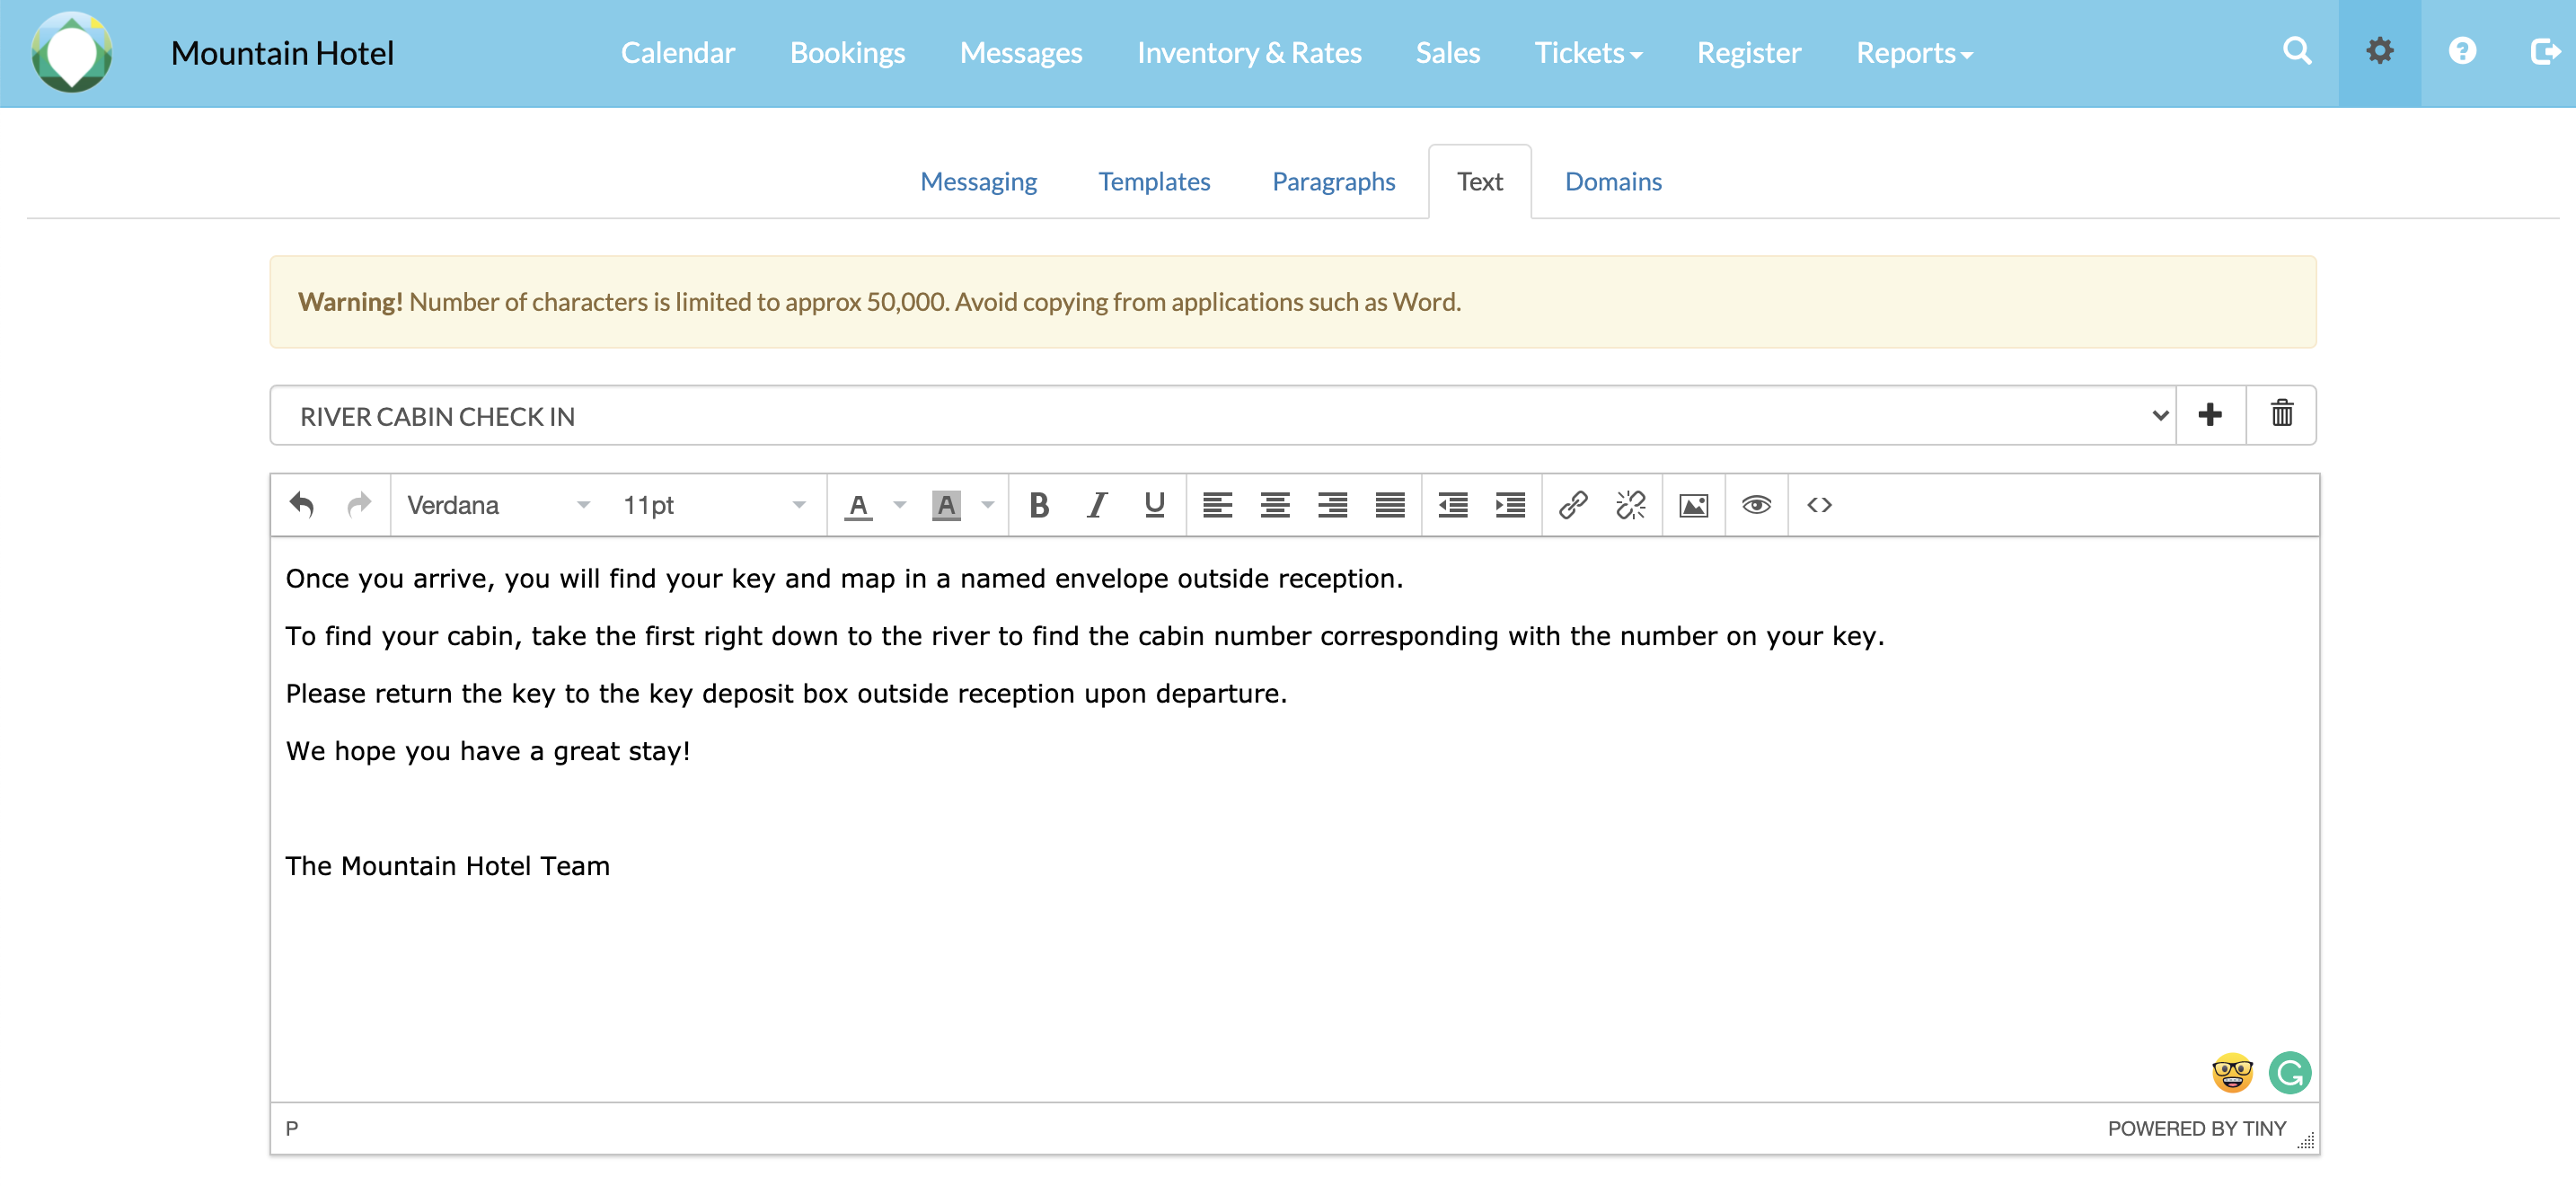Toggle the preview eye icon

pos(1756,505)
